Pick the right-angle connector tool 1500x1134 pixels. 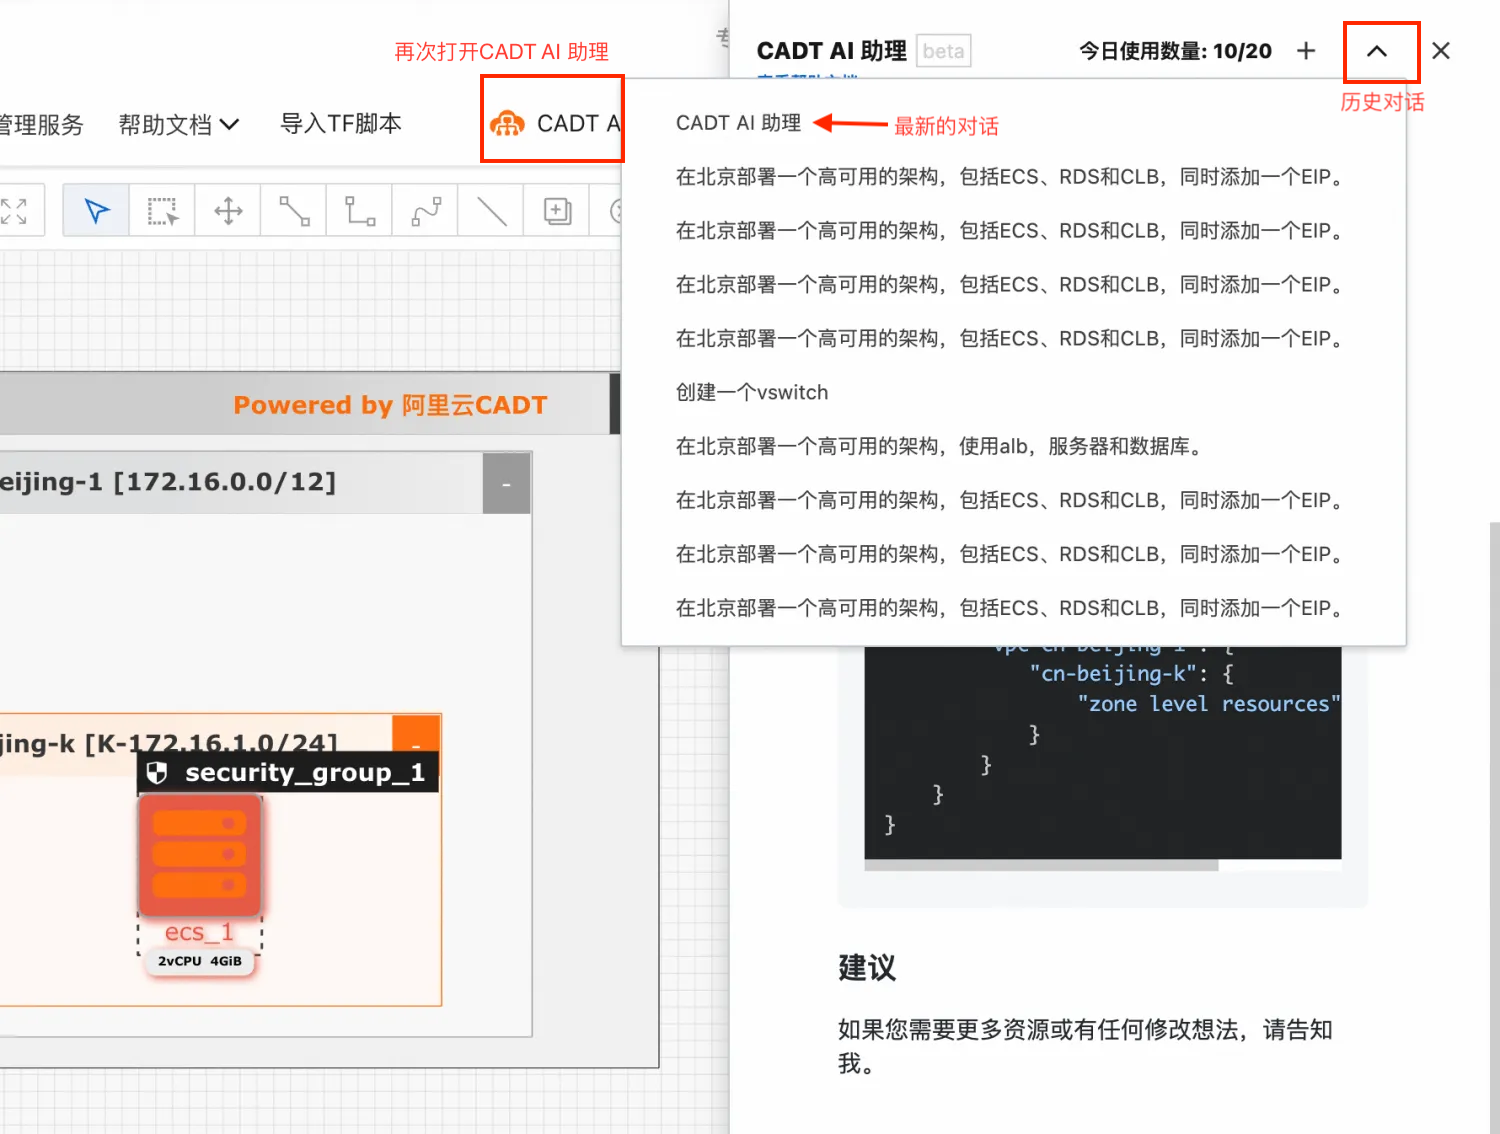click(x=360, y=211)
